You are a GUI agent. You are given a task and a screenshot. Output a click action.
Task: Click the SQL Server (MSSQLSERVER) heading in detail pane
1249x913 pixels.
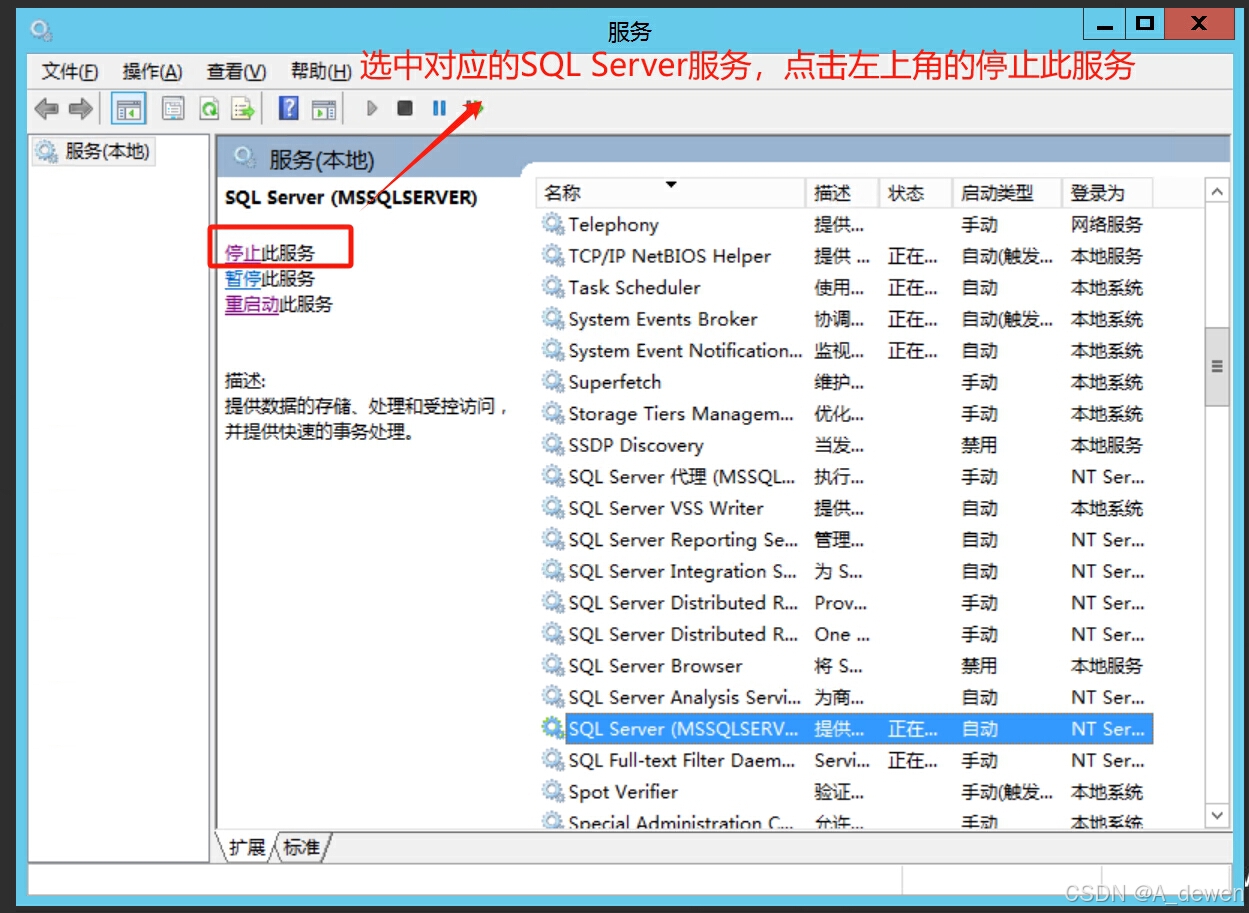coord(351,197)
